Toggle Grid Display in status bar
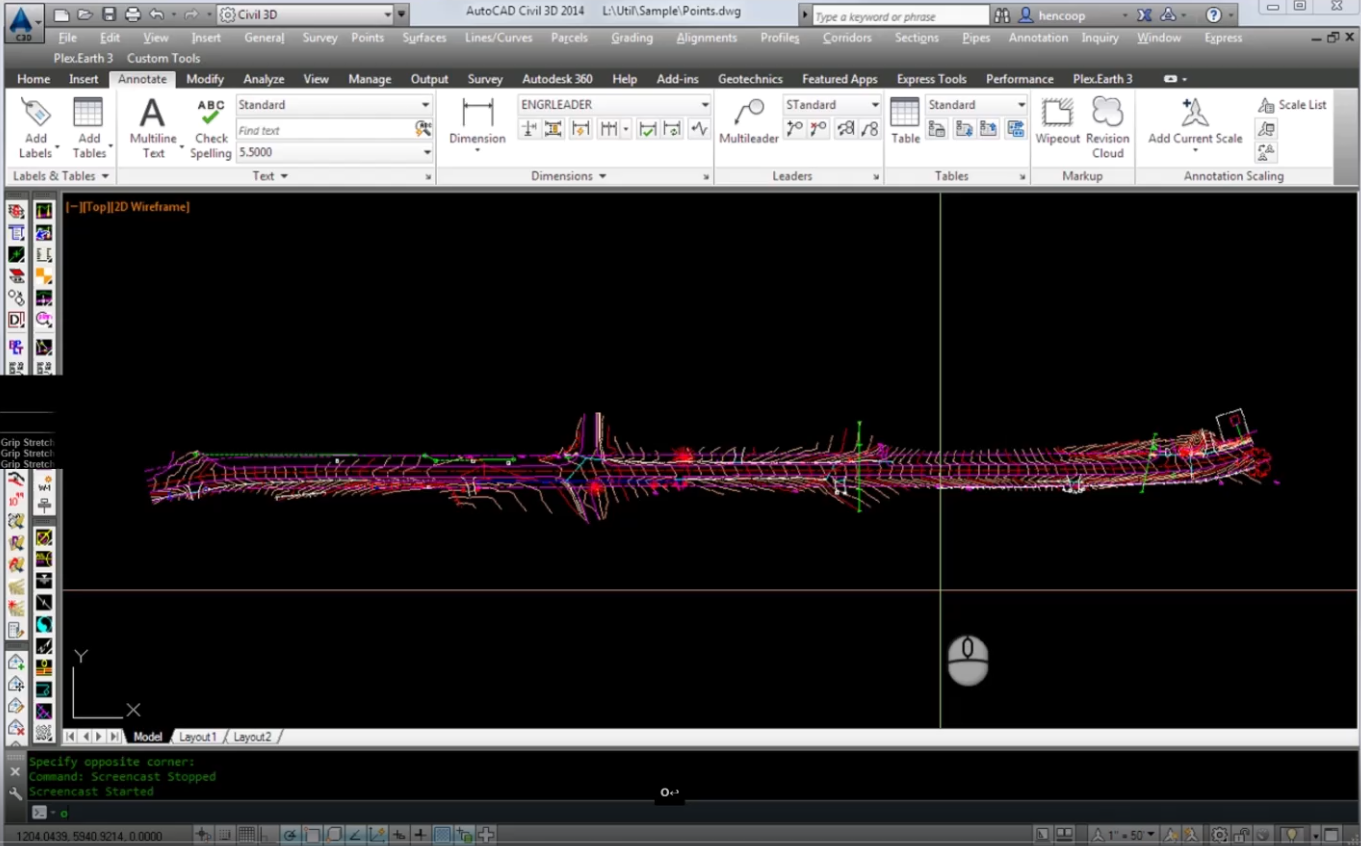Screen dimensions: 1361x846 246,835
